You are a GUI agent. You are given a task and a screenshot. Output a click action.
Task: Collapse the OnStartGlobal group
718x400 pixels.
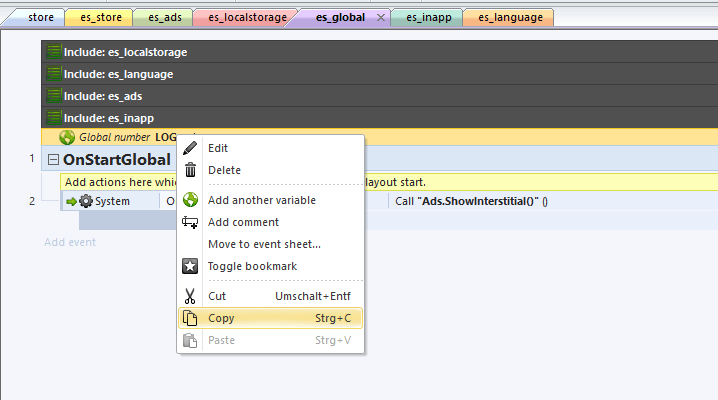click(54, 159)
